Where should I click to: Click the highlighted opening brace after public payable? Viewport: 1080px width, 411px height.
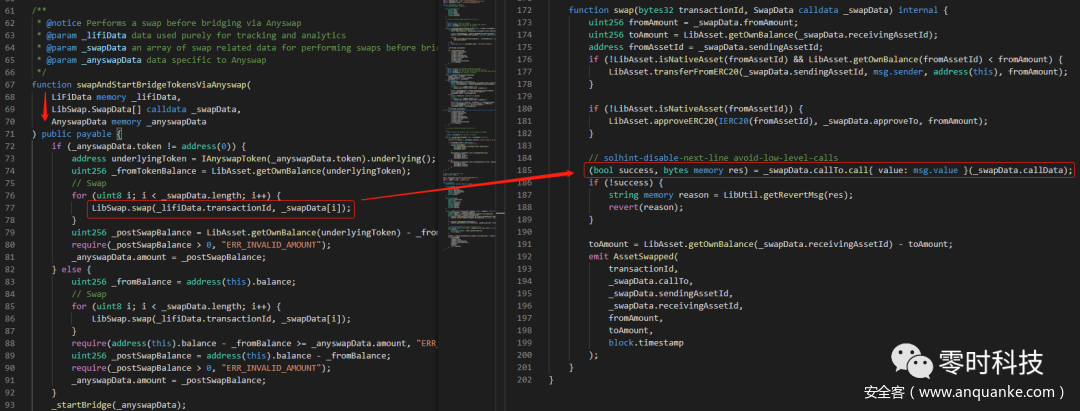[117, 134]
